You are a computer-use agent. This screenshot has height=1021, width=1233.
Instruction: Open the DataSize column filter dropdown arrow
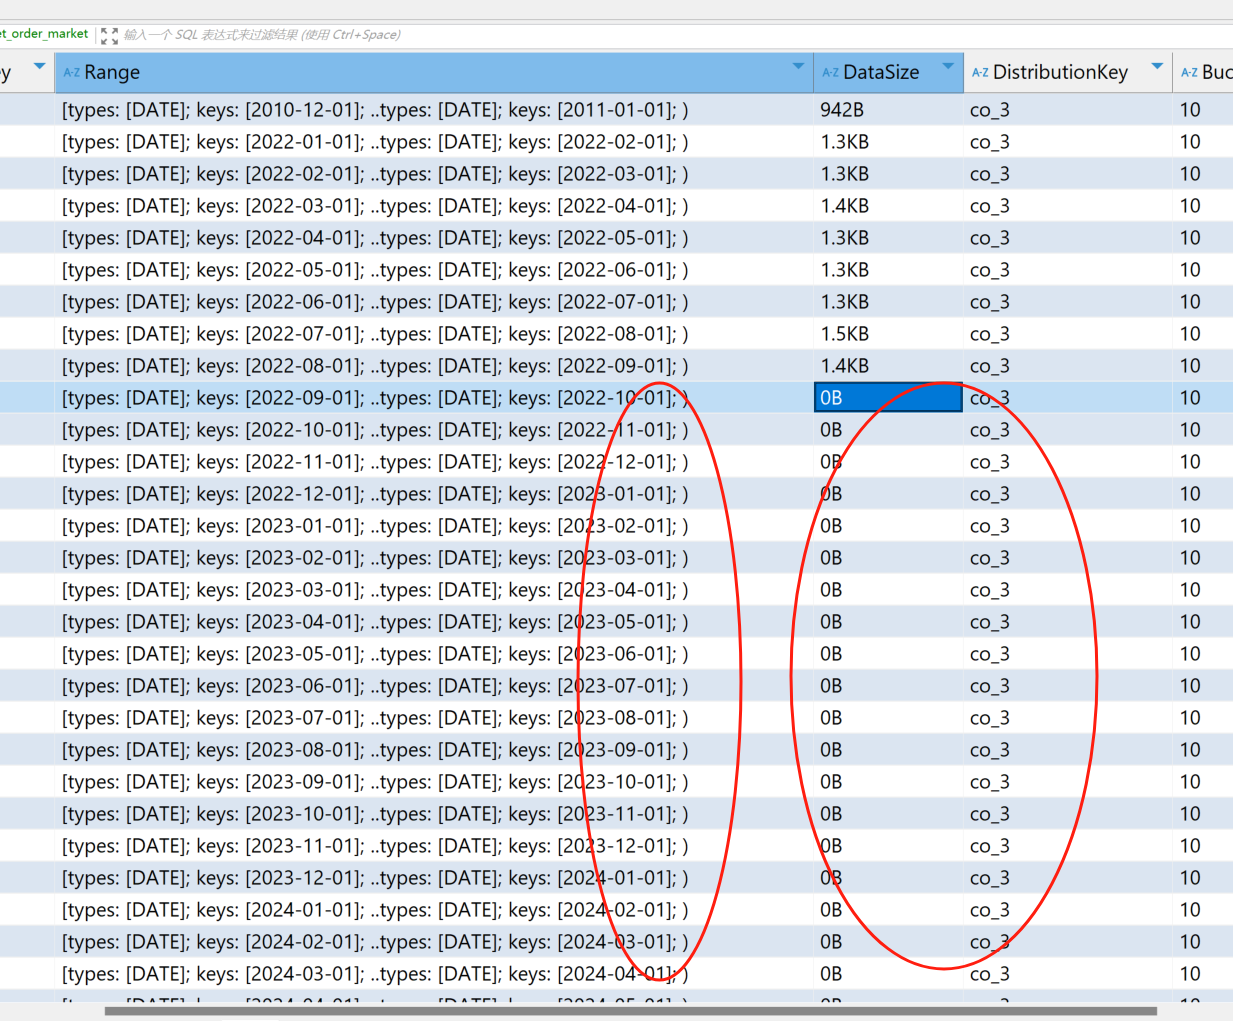coord(948,67)
